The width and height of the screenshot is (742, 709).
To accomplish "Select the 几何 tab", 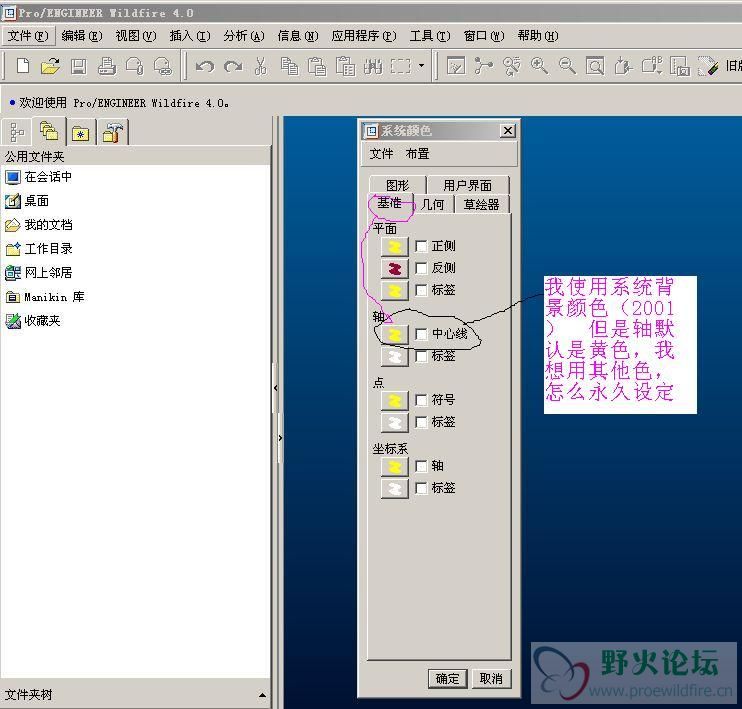I will point(432,204).
